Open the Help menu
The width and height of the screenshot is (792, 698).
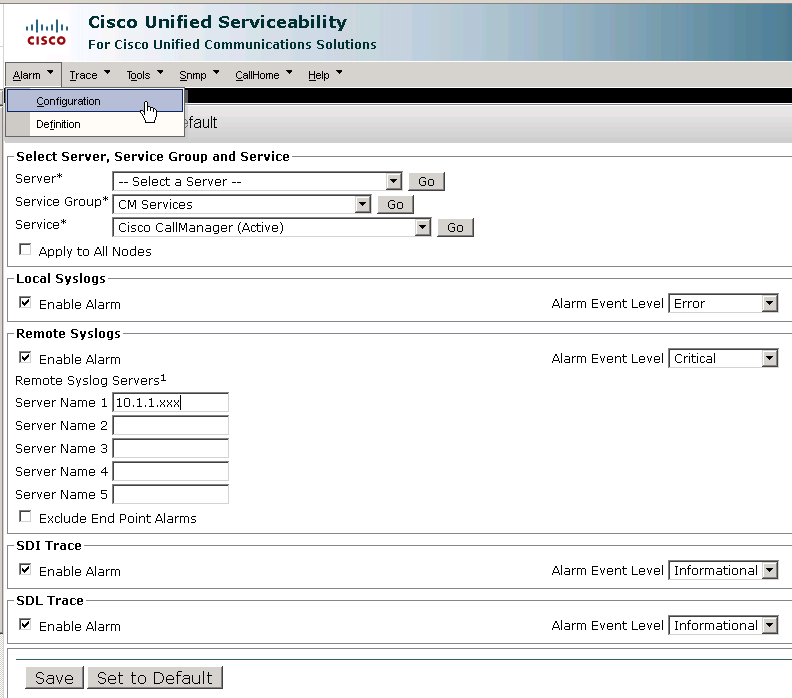pyautogui.click(x=325, y=75)
